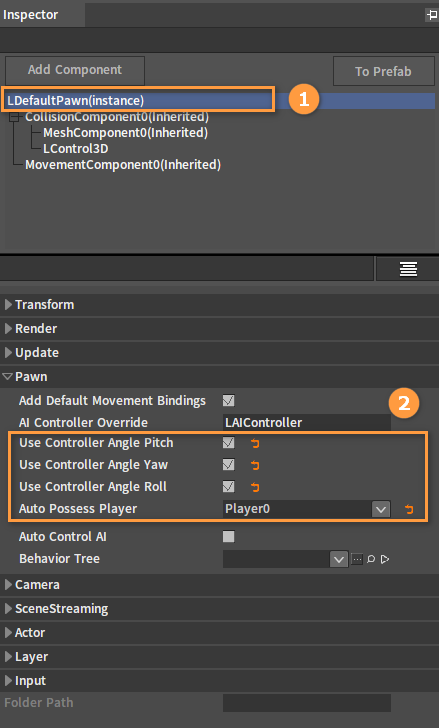Screen dimensions: 439x728
Task: Click the Behavior Tree play arrow icon
Action: point(385,559)
